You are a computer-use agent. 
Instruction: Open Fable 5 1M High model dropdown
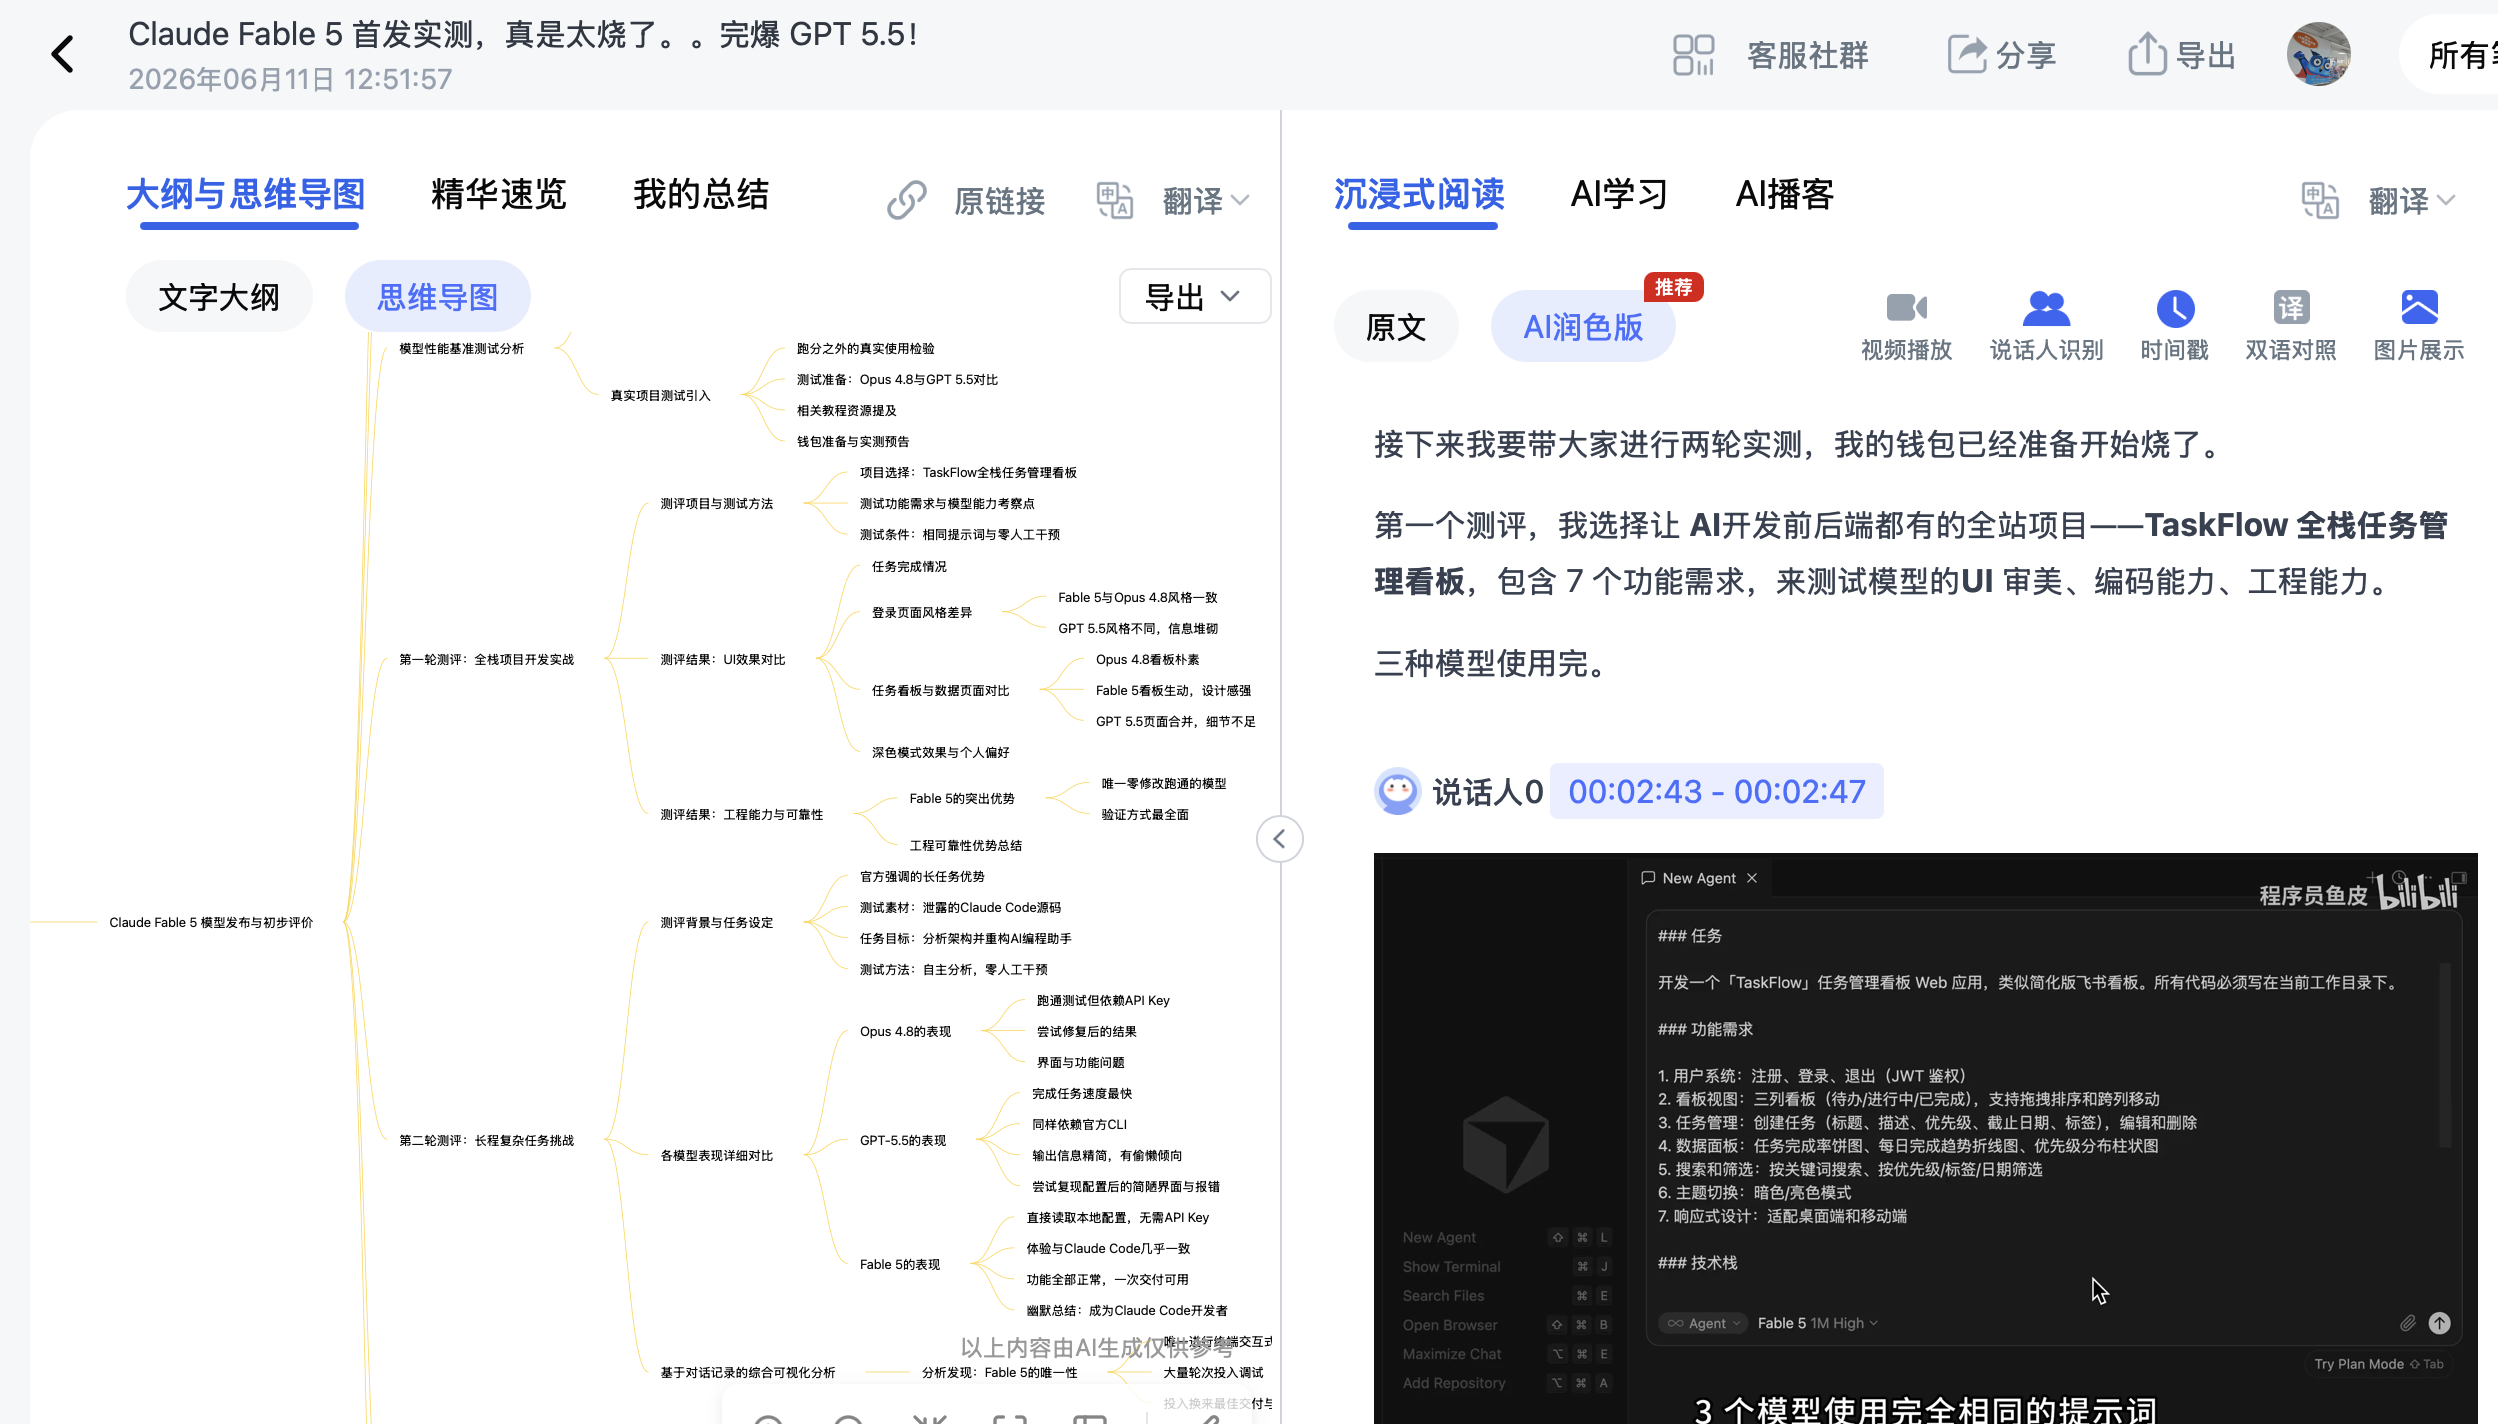(x=1817, y=1323)
